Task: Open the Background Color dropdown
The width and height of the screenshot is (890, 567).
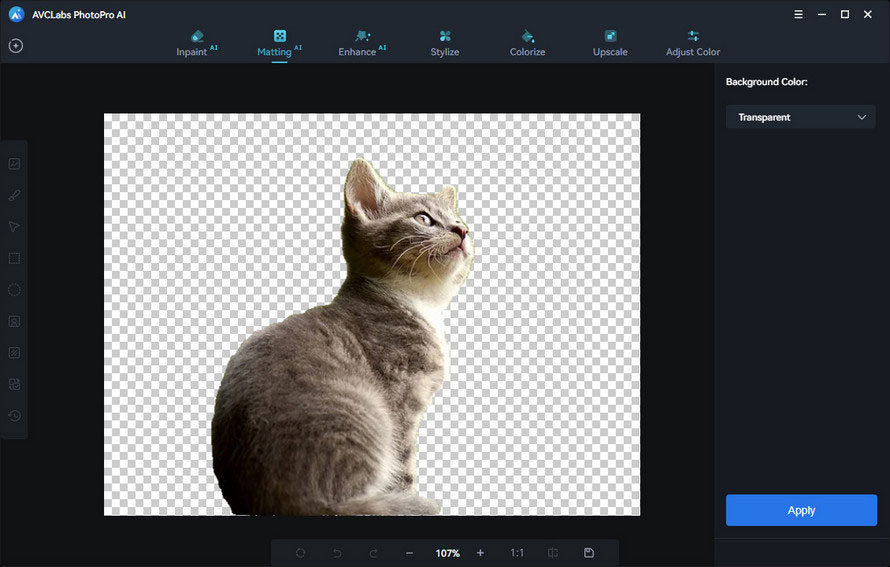Action: (800, 117)
